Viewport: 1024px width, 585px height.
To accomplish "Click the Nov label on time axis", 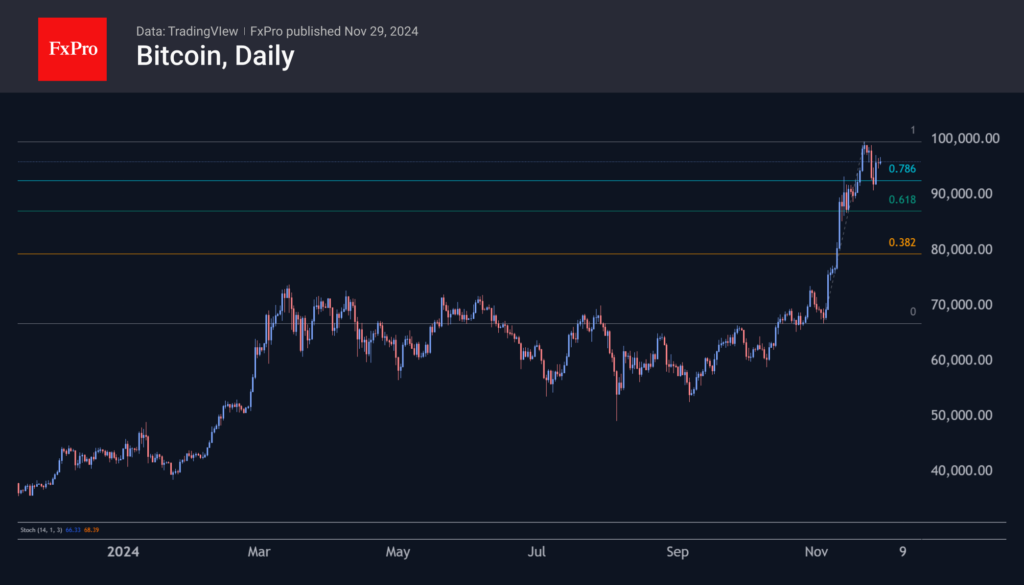I will pos(818,552).
